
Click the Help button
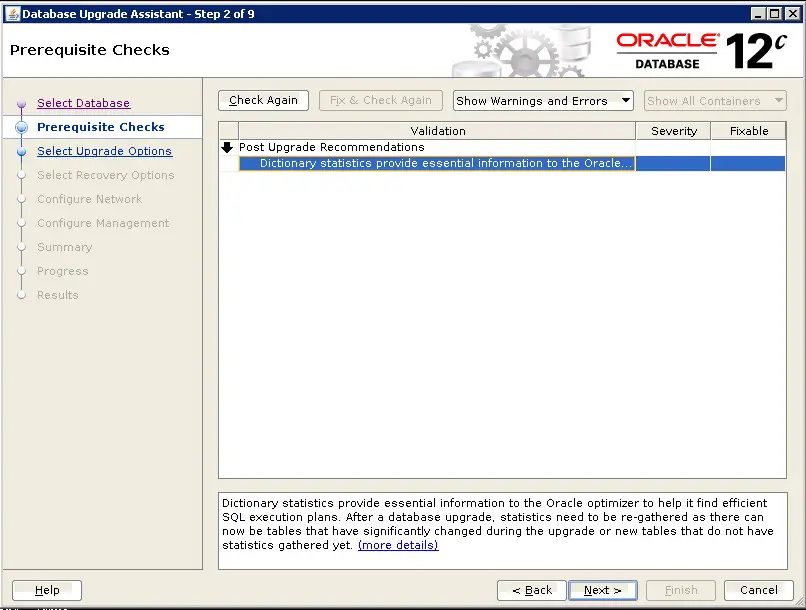point(47,590)
